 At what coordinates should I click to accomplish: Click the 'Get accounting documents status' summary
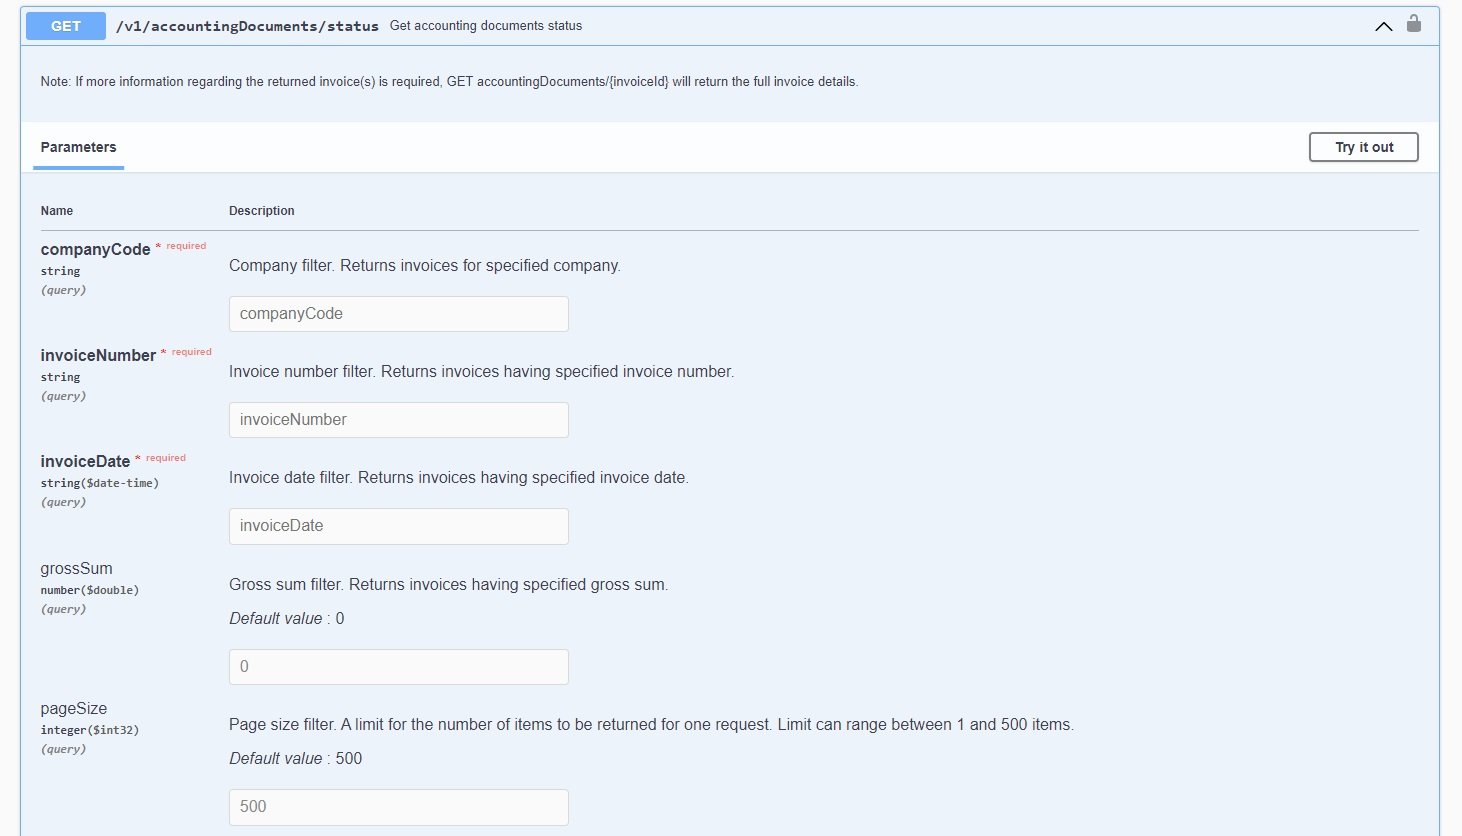pos(486,26)
